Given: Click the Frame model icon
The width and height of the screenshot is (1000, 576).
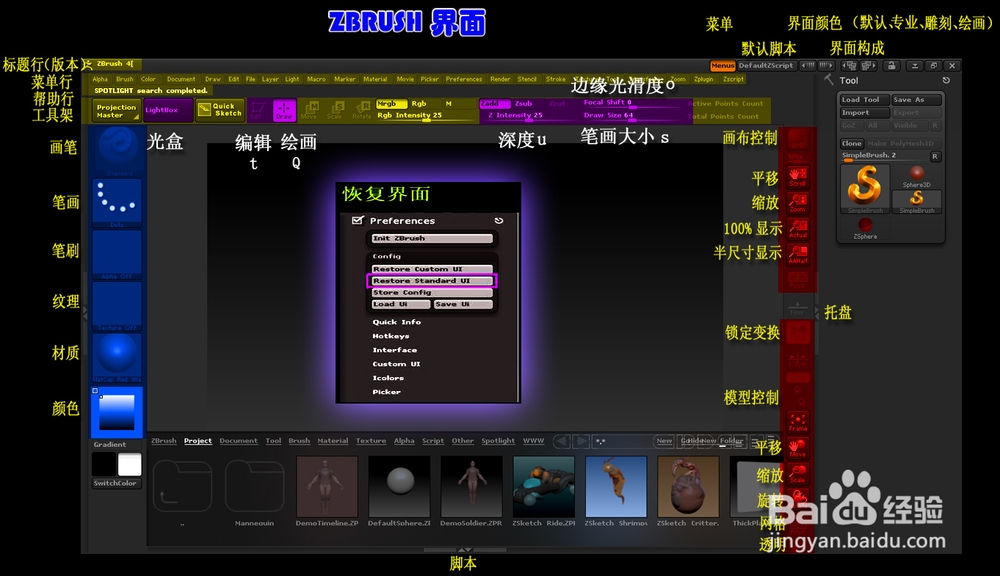Looking at the screenshot, I should click(798, 422).
